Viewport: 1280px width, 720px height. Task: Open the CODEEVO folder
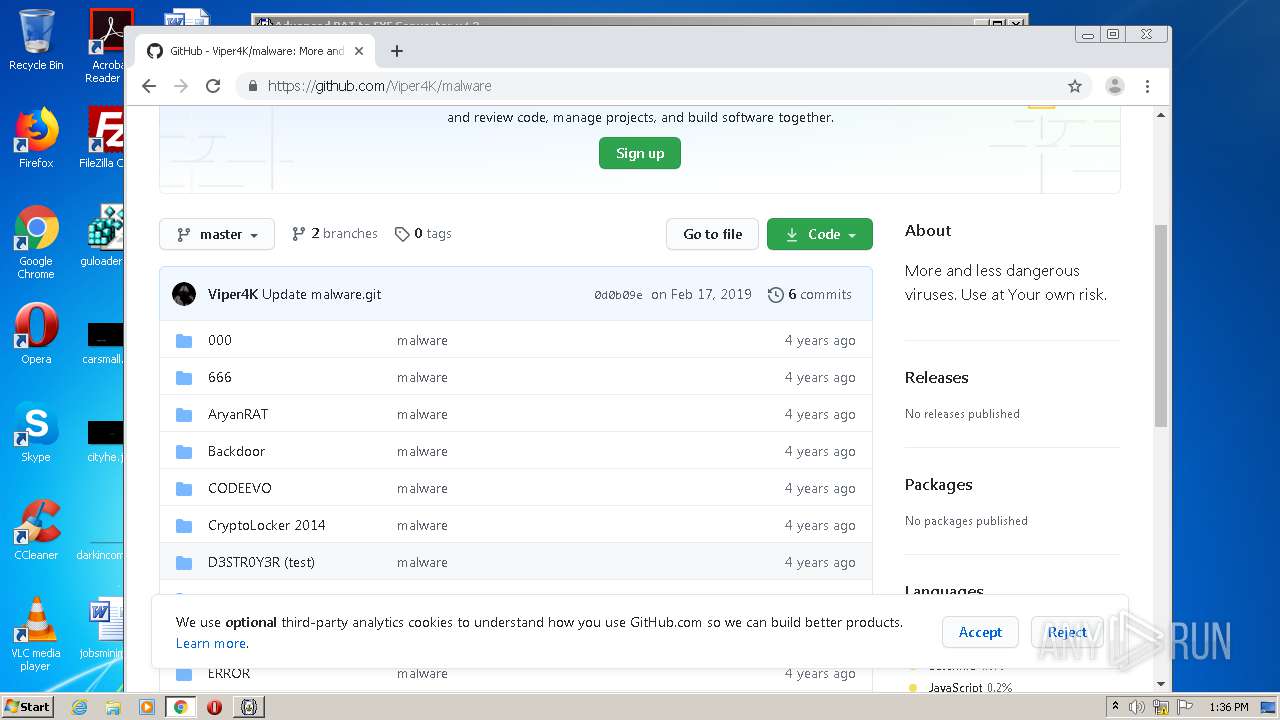pyautogui.click(x=240, y=488)
